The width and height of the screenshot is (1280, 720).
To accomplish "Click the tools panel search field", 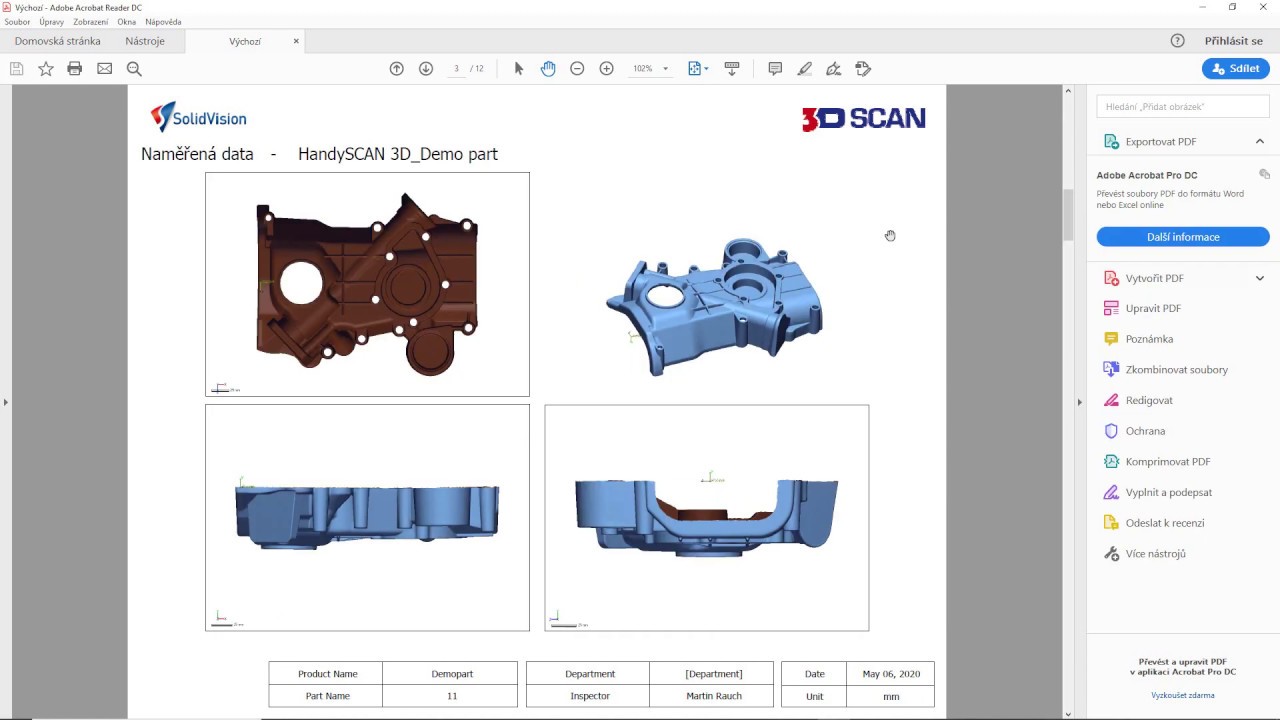I will click(1182, 106).
